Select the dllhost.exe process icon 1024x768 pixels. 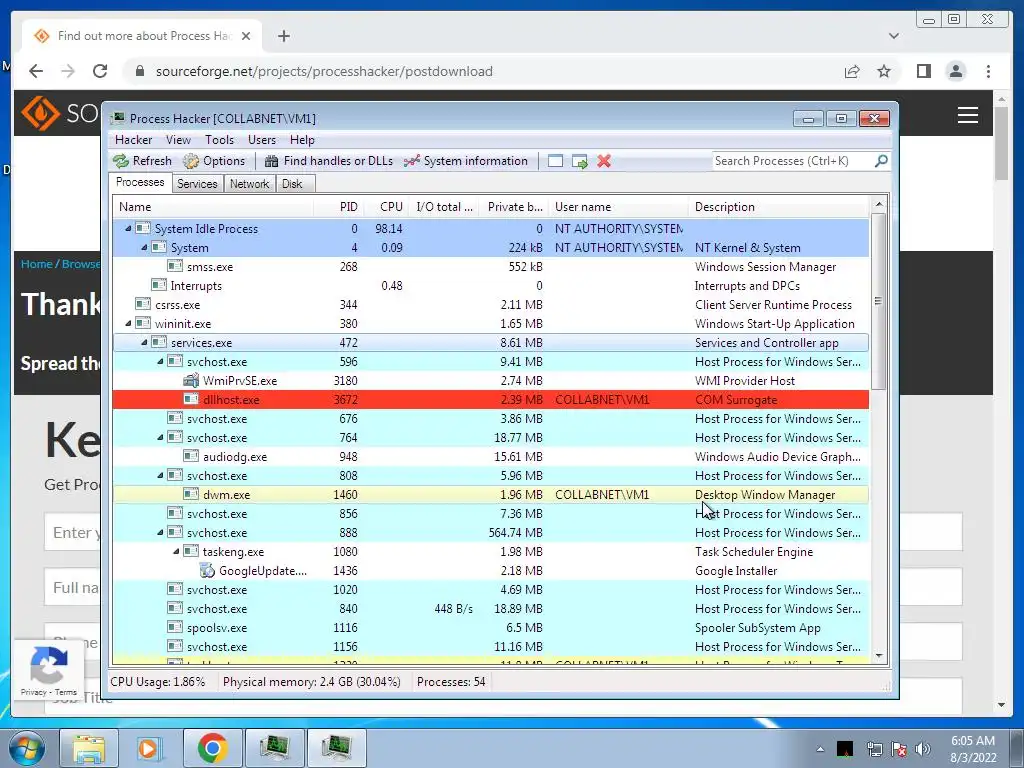(x=191, y=399)
